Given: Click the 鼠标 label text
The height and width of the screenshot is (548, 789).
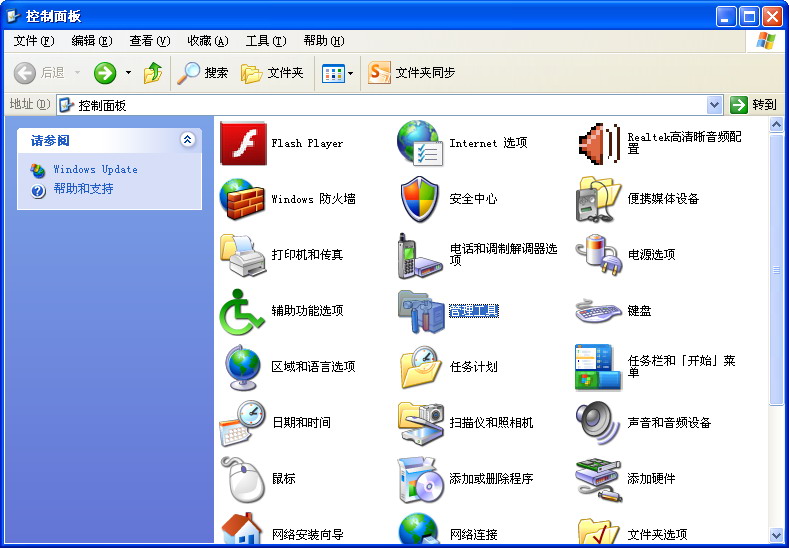Looking at the screenshot, I should (284, 479).
